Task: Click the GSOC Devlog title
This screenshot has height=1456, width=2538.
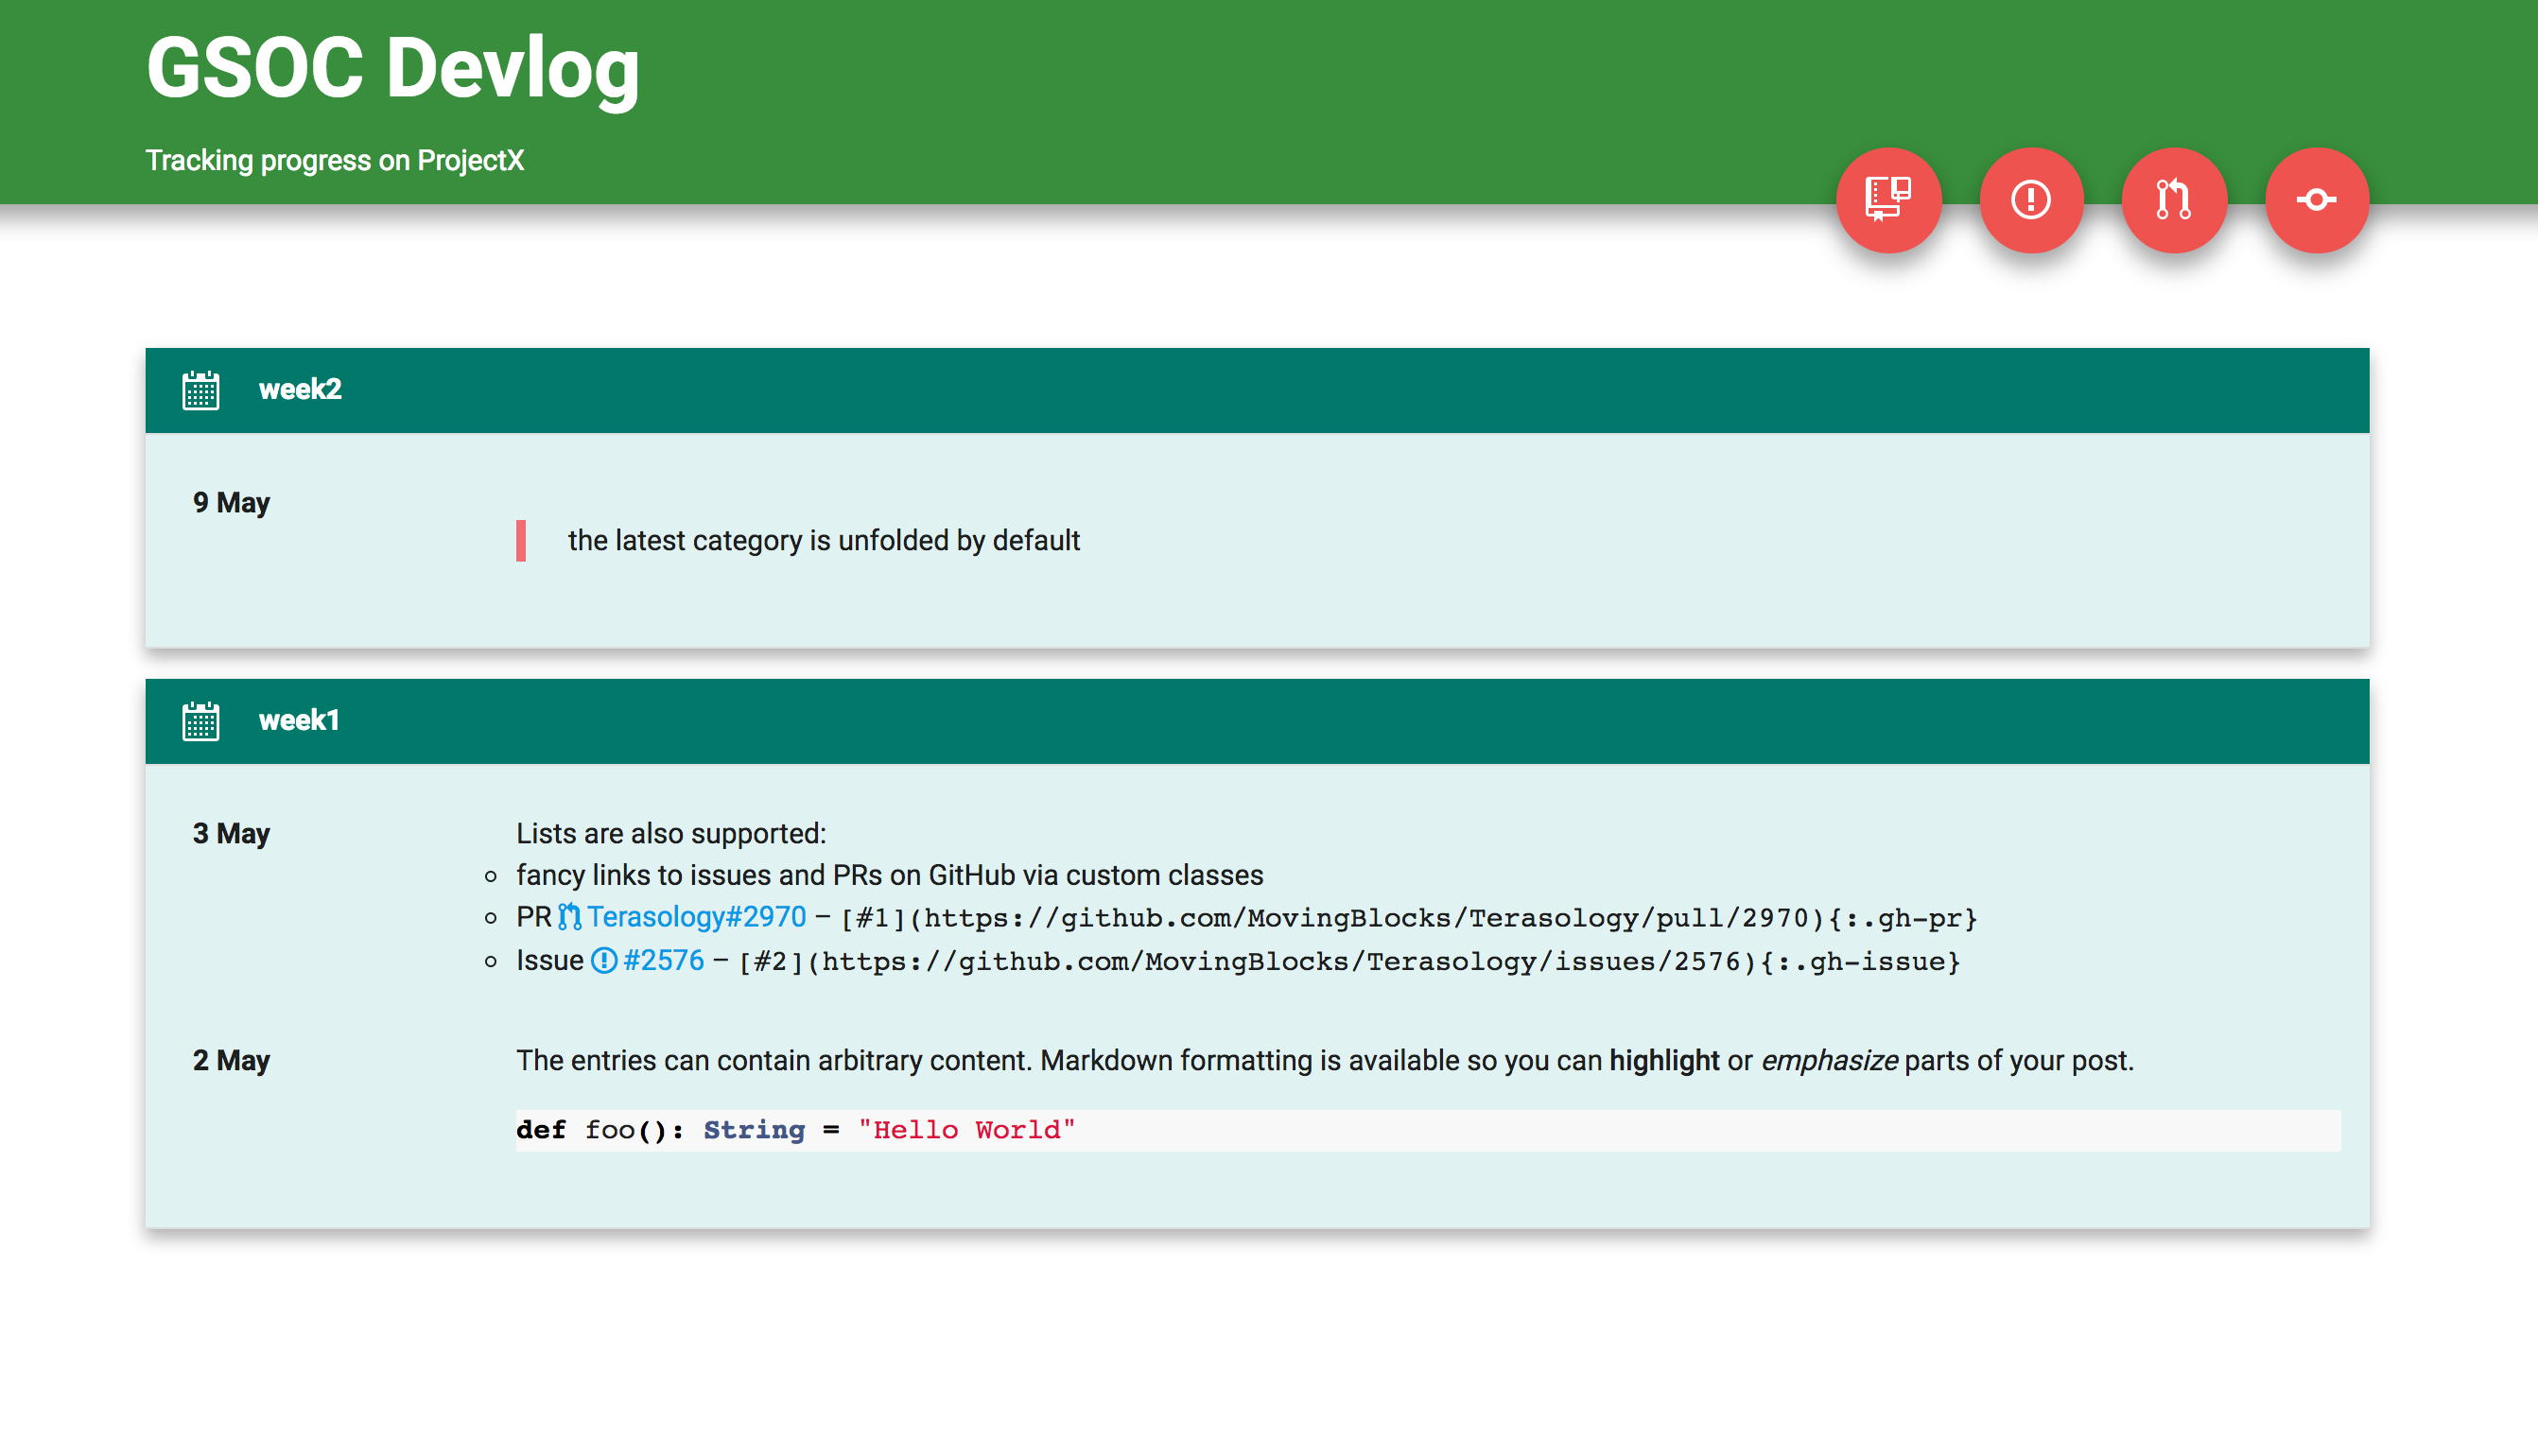Action: 392,68
